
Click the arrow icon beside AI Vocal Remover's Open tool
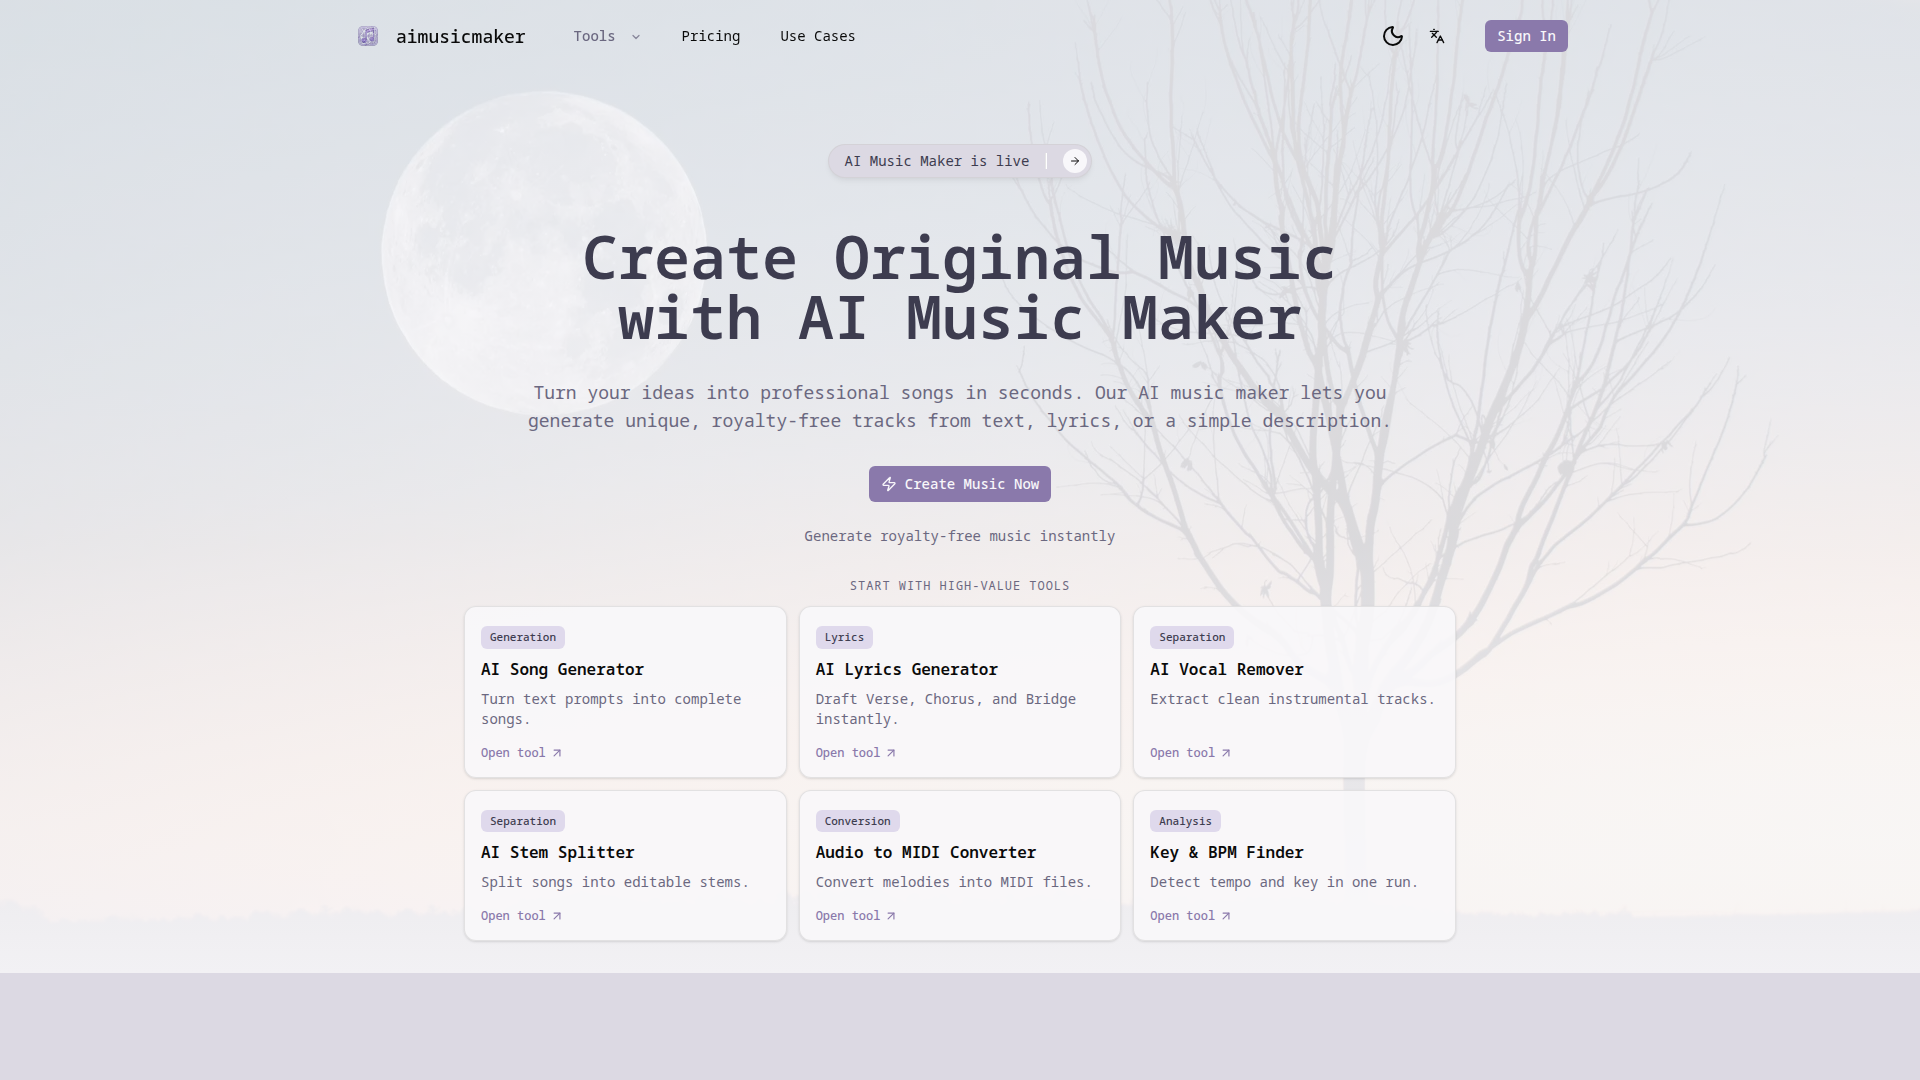point(1226,753)
